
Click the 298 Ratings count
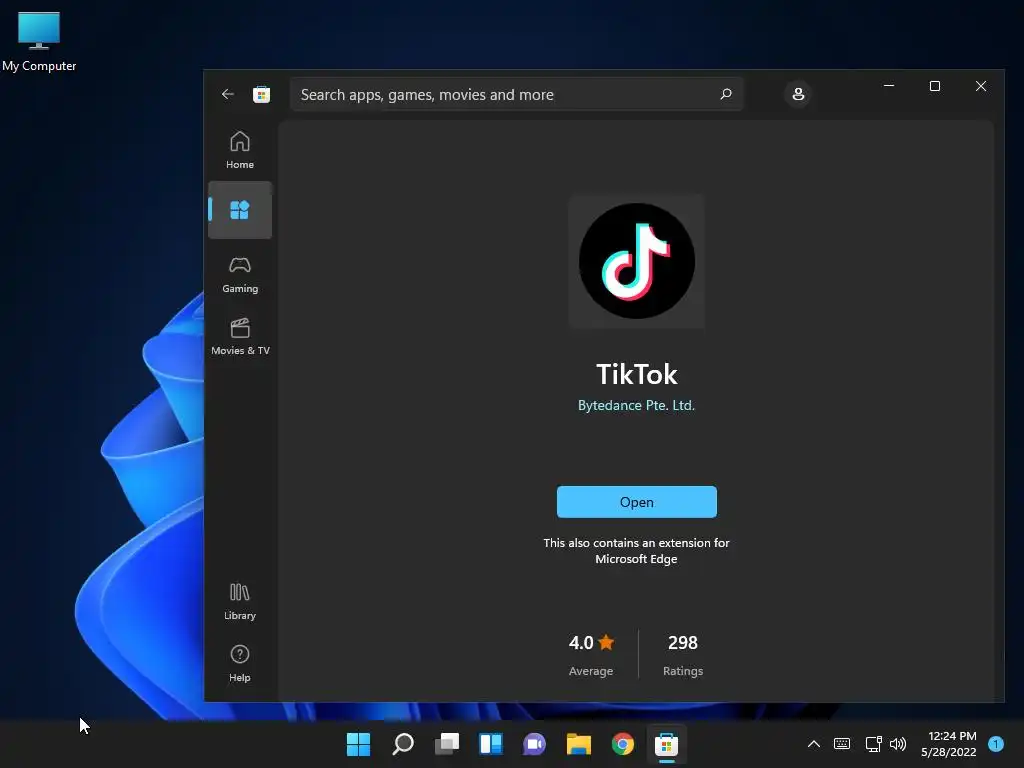pos(683,654)
